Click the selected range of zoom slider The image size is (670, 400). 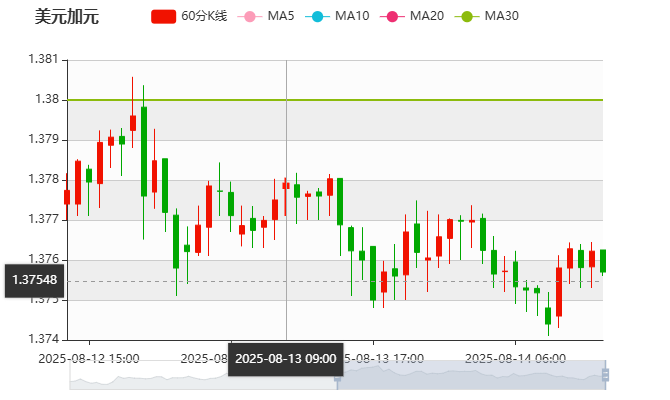click(x=471, y=375)
